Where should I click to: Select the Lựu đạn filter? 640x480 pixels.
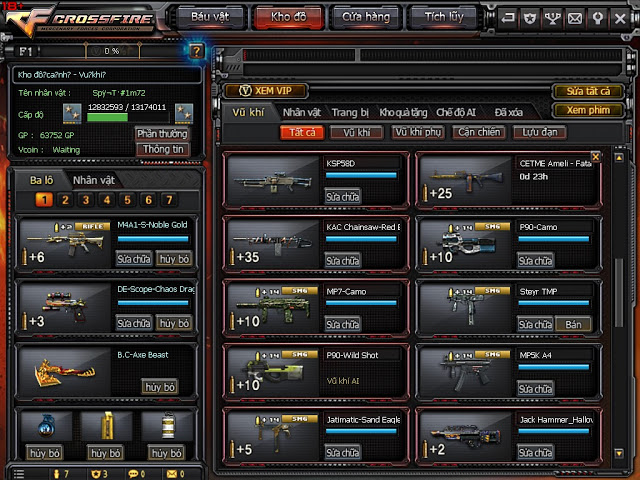tap(540, 133)
